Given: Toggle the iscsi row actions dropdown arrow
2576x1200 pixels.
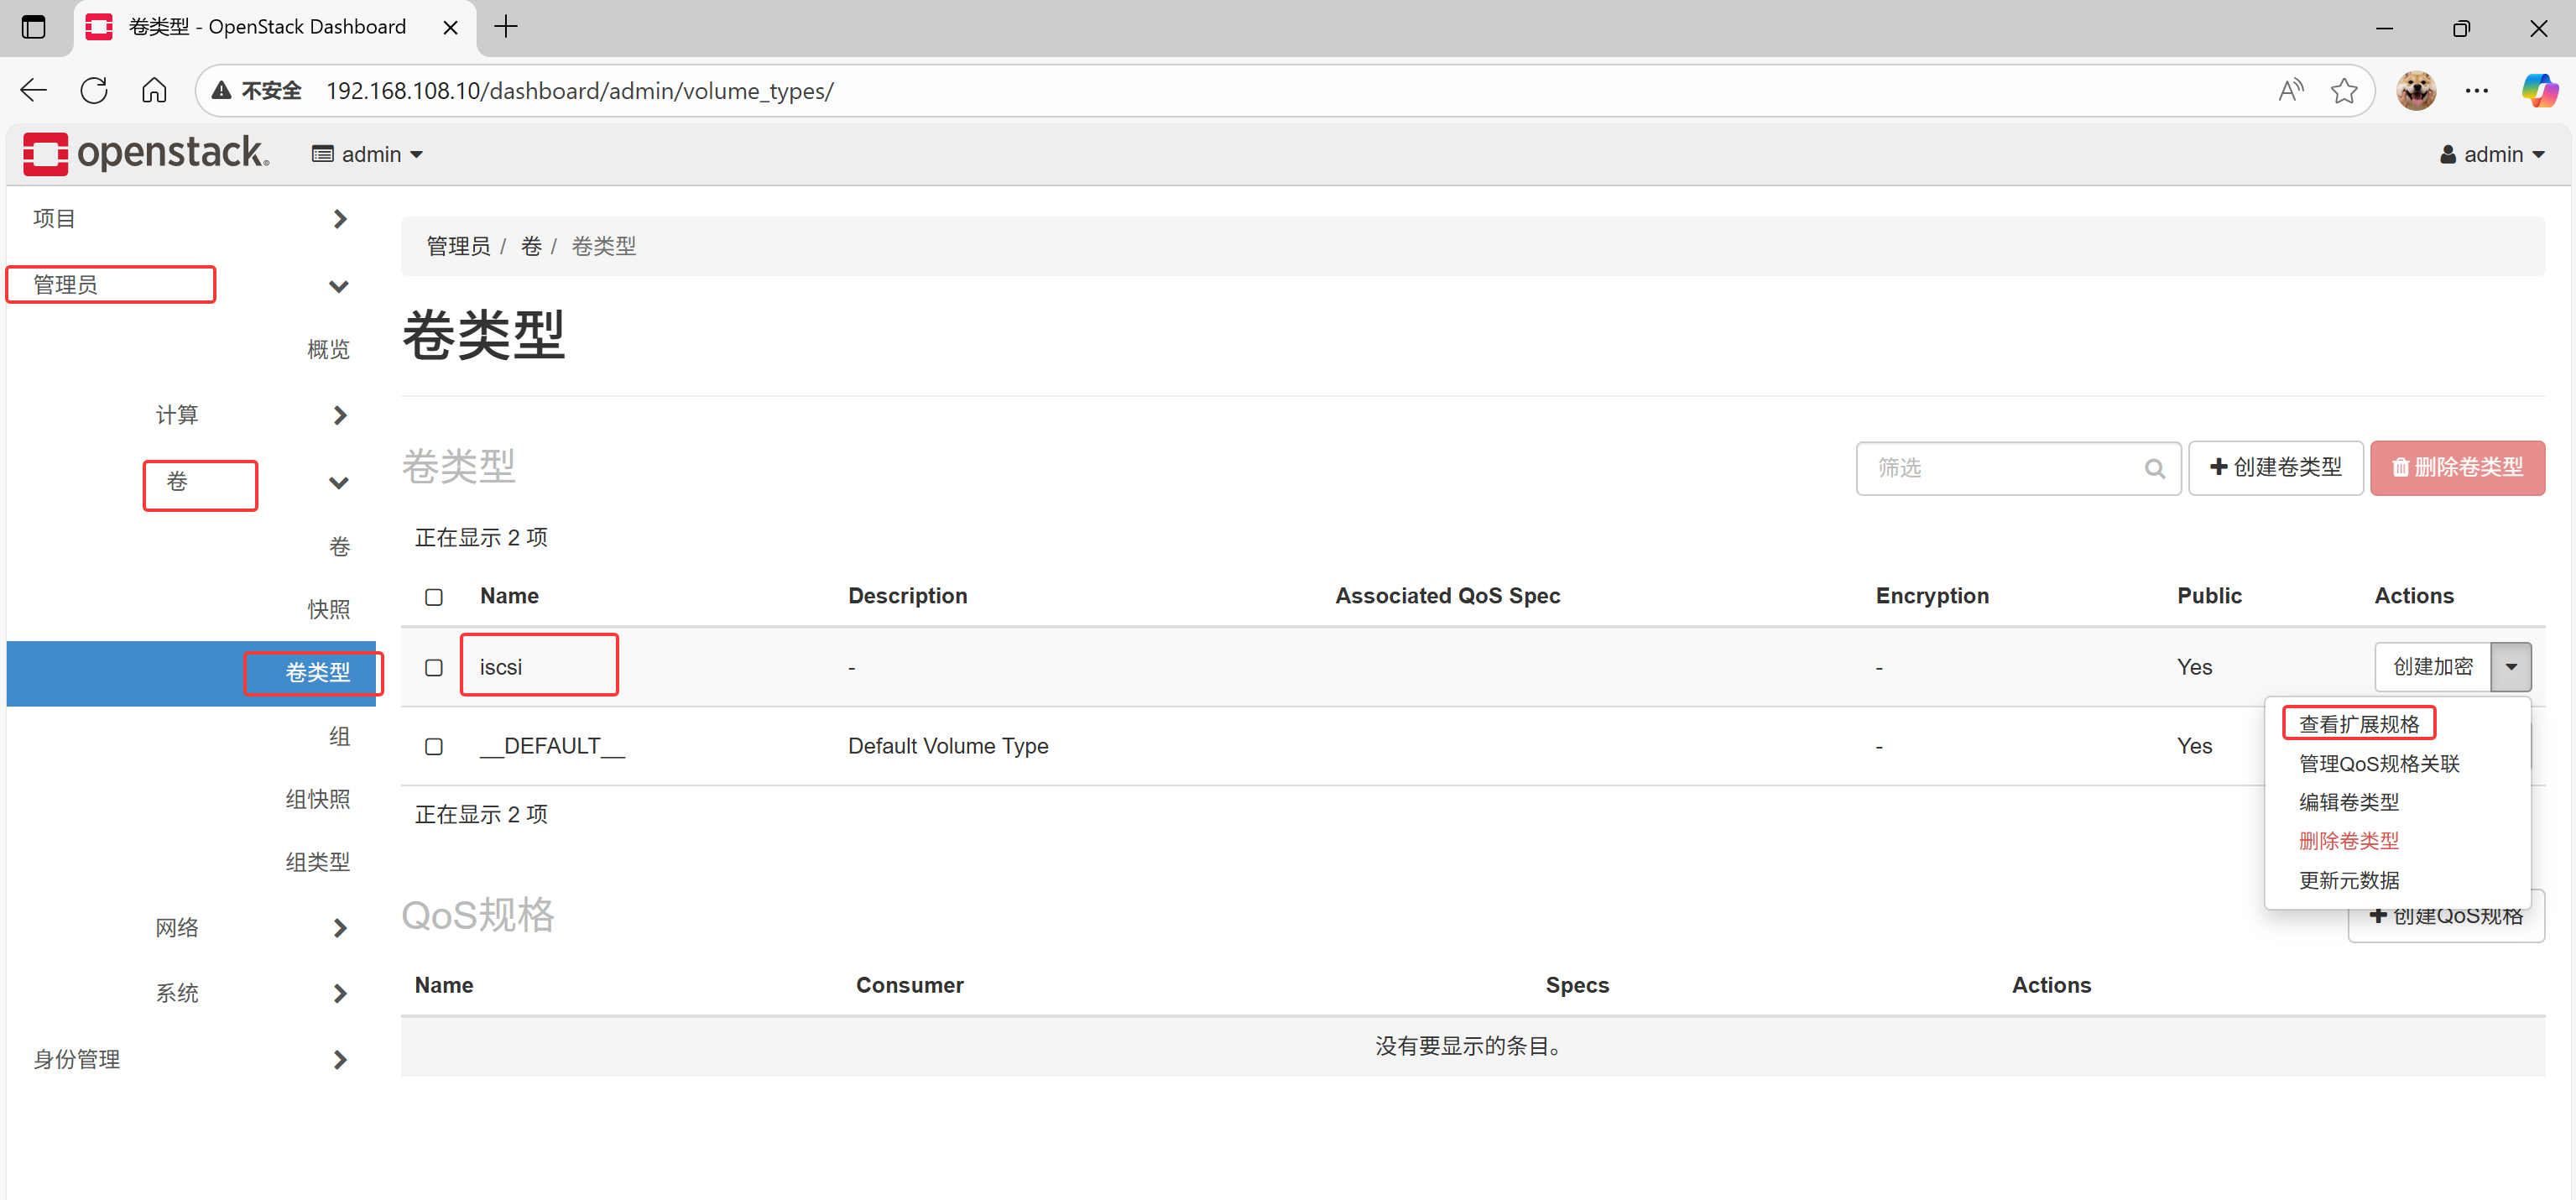Looking at the screenshot, I should point(2510,667).
